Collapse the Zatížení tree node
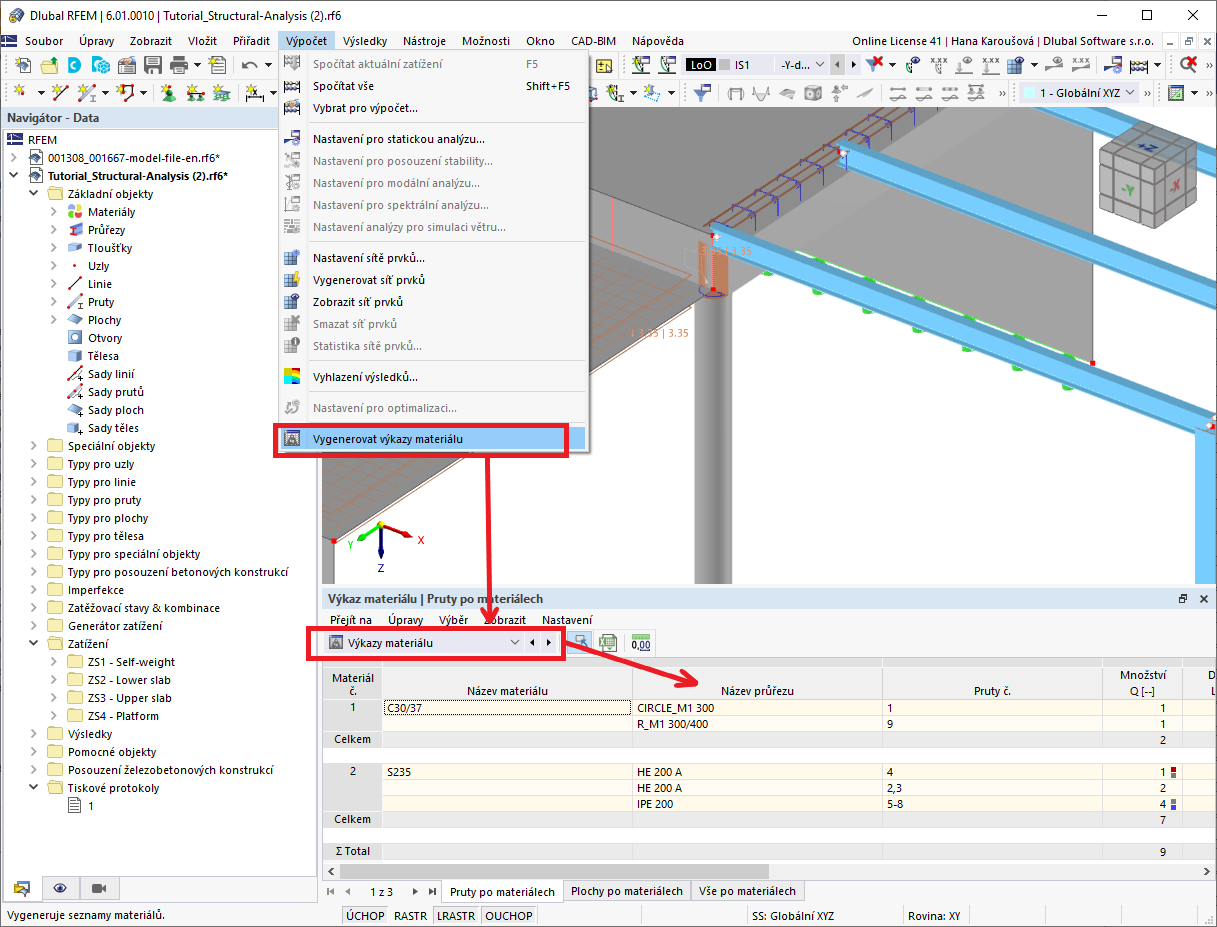Image resolution: width=1217 pixels, height=927 pixels. (x=33, y=643)
